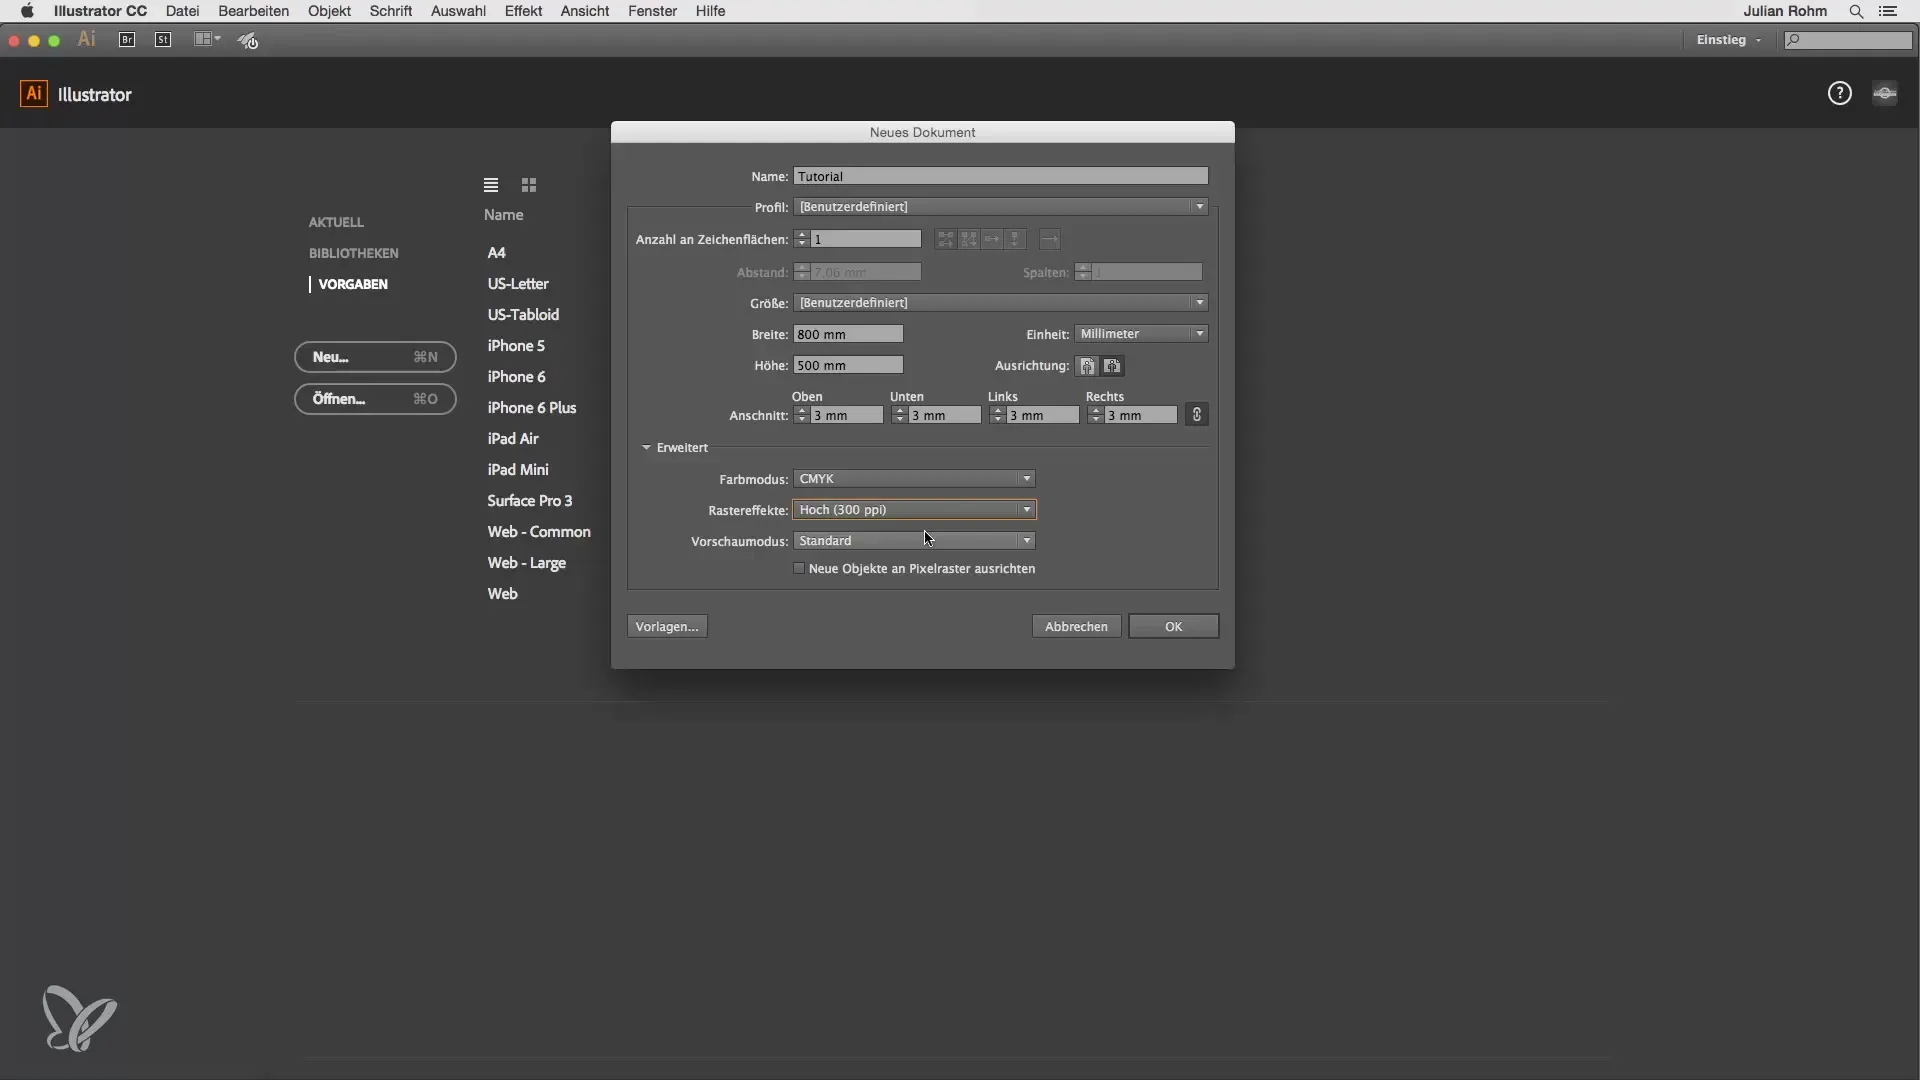Click the Oben bleed value field
The height and width of the screenshot is (1080, 1920).
846,415
